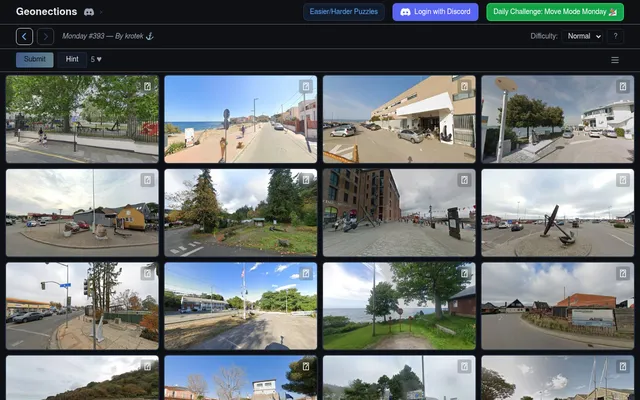Open the Difficulty dropdown set to Normal

582,36
